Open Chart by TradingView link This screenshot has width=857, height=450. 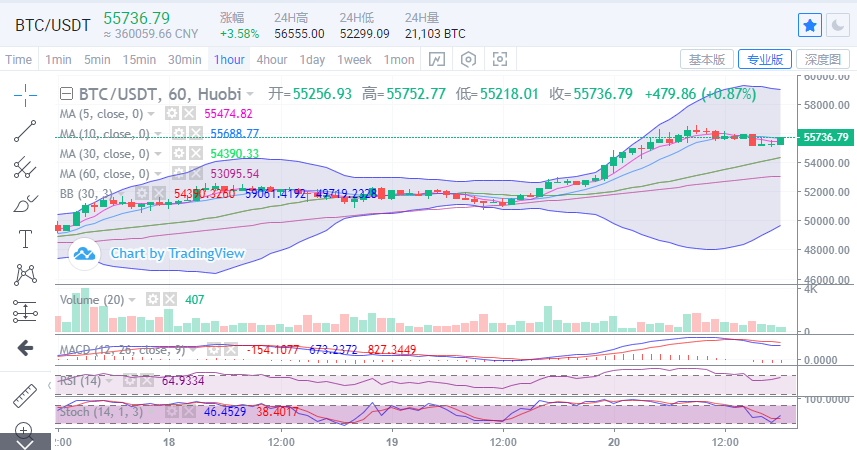pyautogui.click(x=178, y=253)
